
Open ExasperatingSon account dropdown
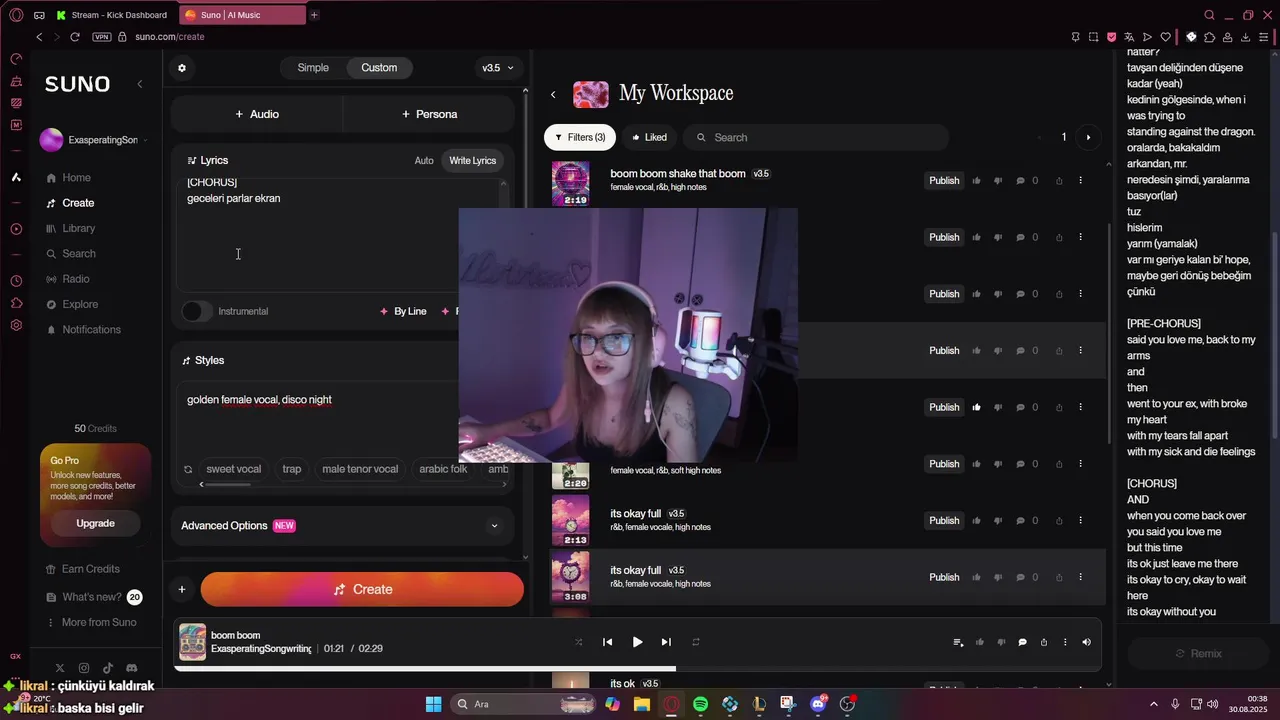(94, 140)
